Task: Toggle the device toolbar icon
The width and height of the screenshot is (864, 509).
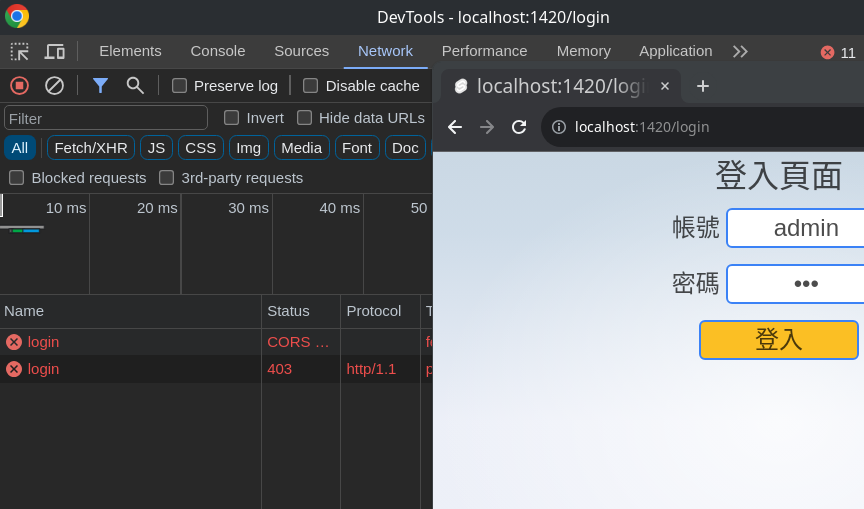Action: point(54,51)
